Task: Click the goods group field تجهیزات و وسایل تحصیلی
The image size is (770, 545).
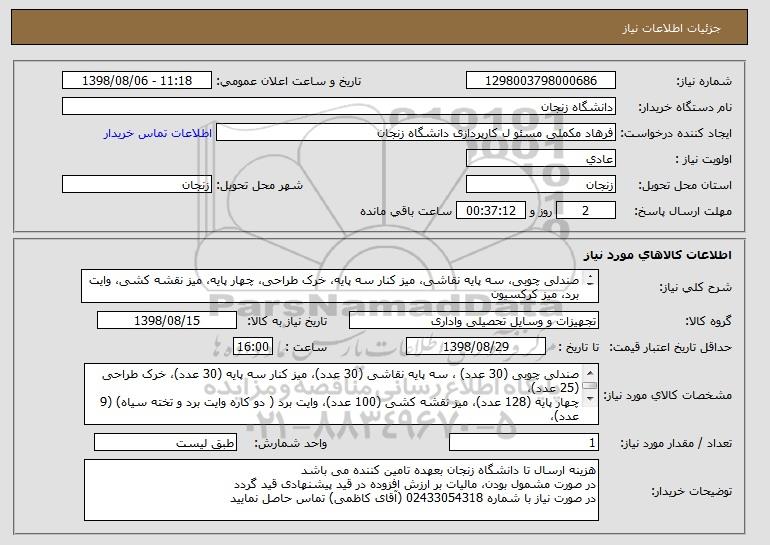Action: tap(474, 321)
